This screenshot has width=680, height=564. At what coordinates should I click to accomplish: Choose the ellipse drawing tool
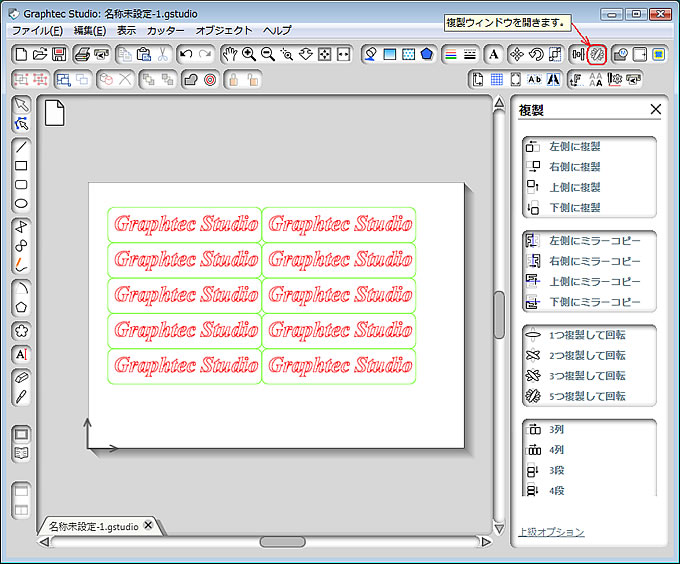click(x=21, y=203)
